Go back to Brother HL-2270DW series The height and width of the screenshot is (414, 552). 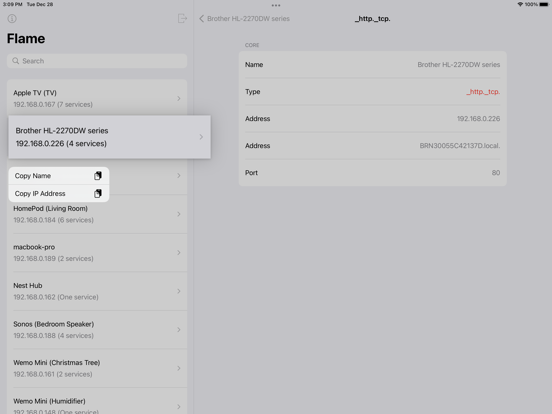click(244, 19)
